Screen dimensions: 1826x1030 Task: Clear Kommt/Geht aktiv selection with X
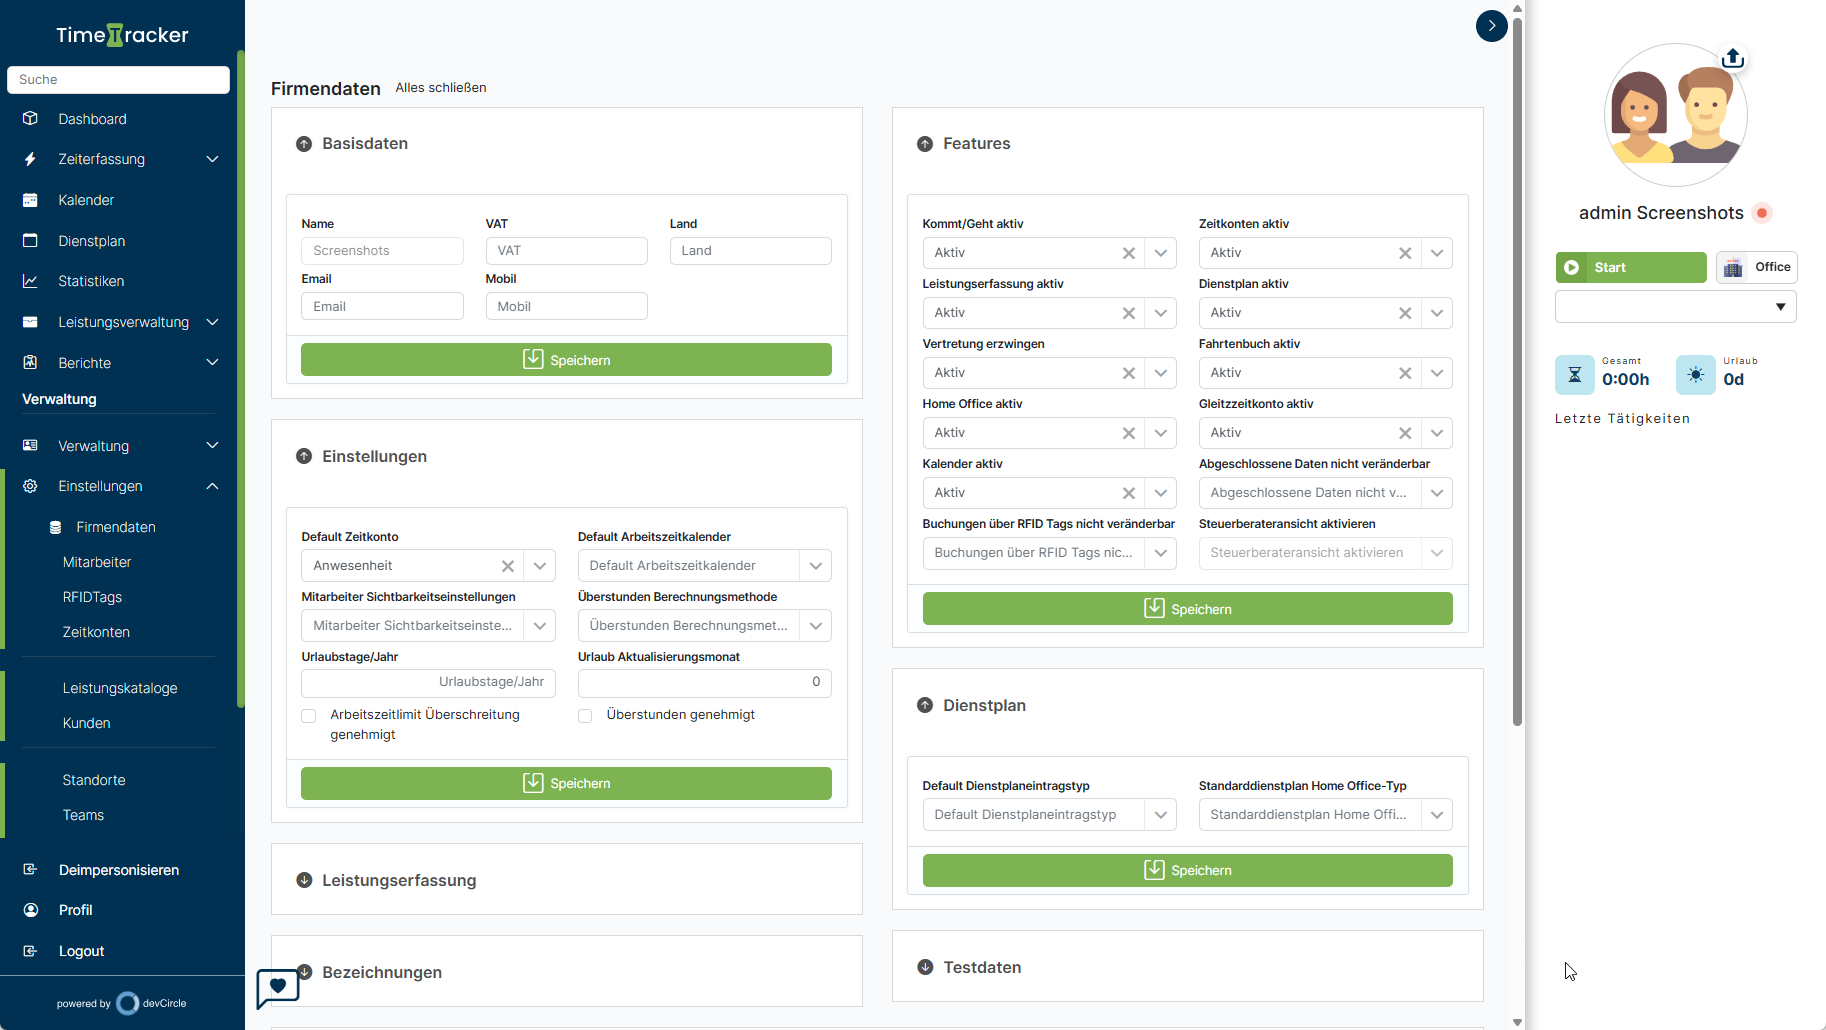[x=1128, y=253]
